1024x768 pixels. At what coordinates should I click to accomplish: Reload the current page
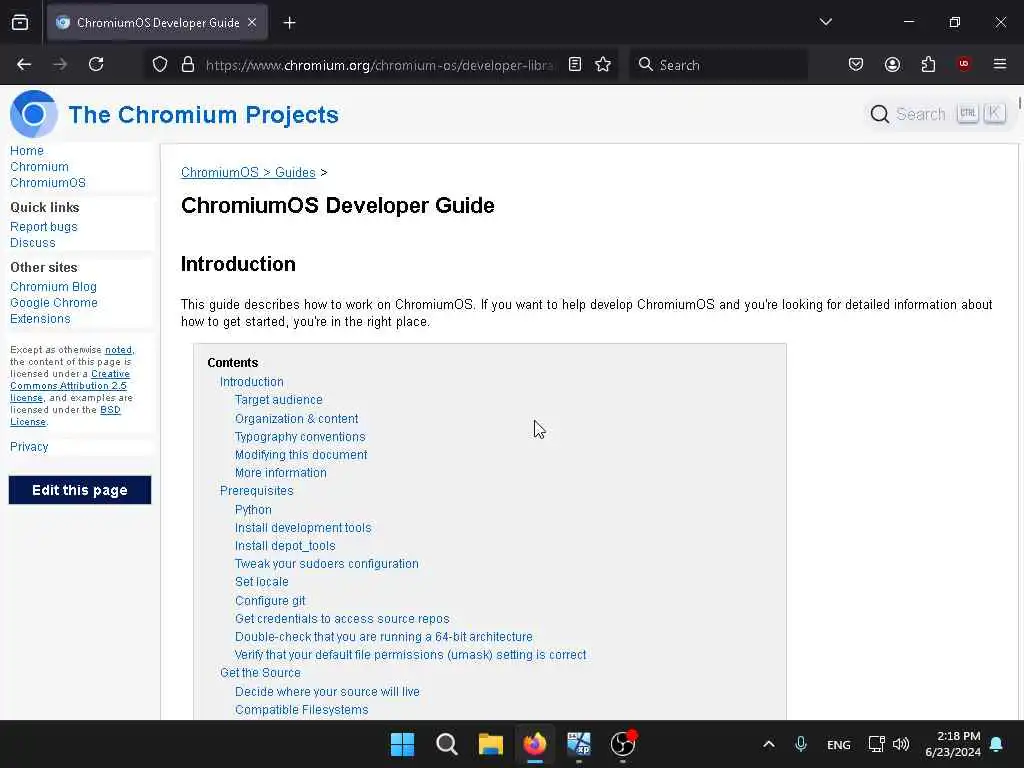coord(96,64)
